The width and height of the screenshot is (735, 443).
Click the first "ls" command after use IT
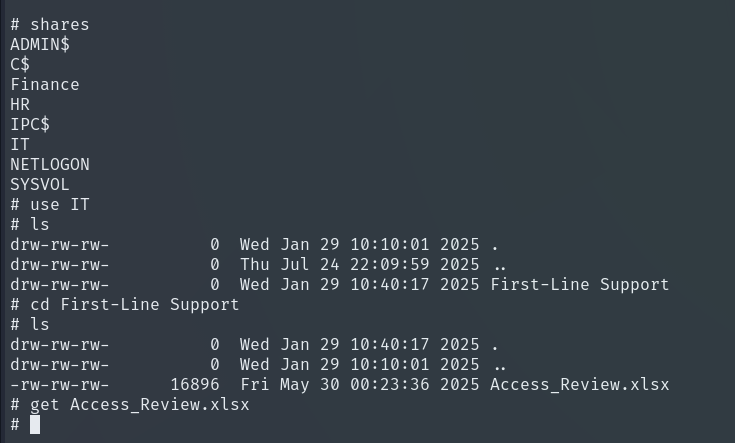pyautogui.click(x=40, y=224)
